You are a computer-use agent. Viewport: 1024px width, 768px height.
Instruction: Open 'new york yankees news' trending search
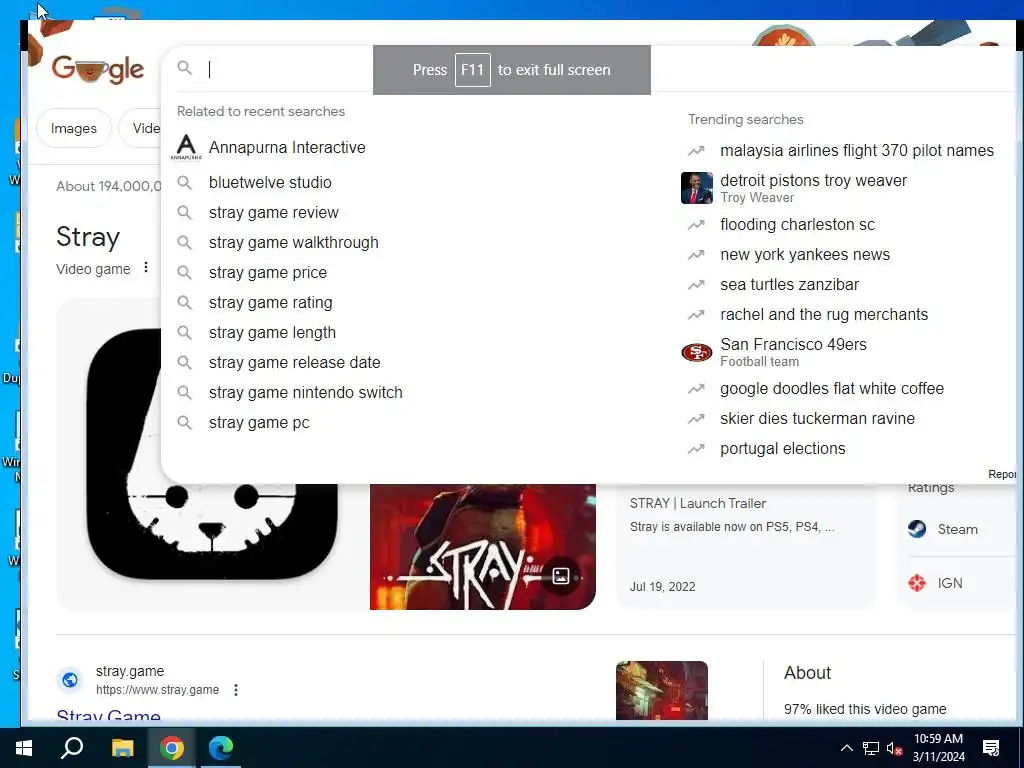click(805, 255)
